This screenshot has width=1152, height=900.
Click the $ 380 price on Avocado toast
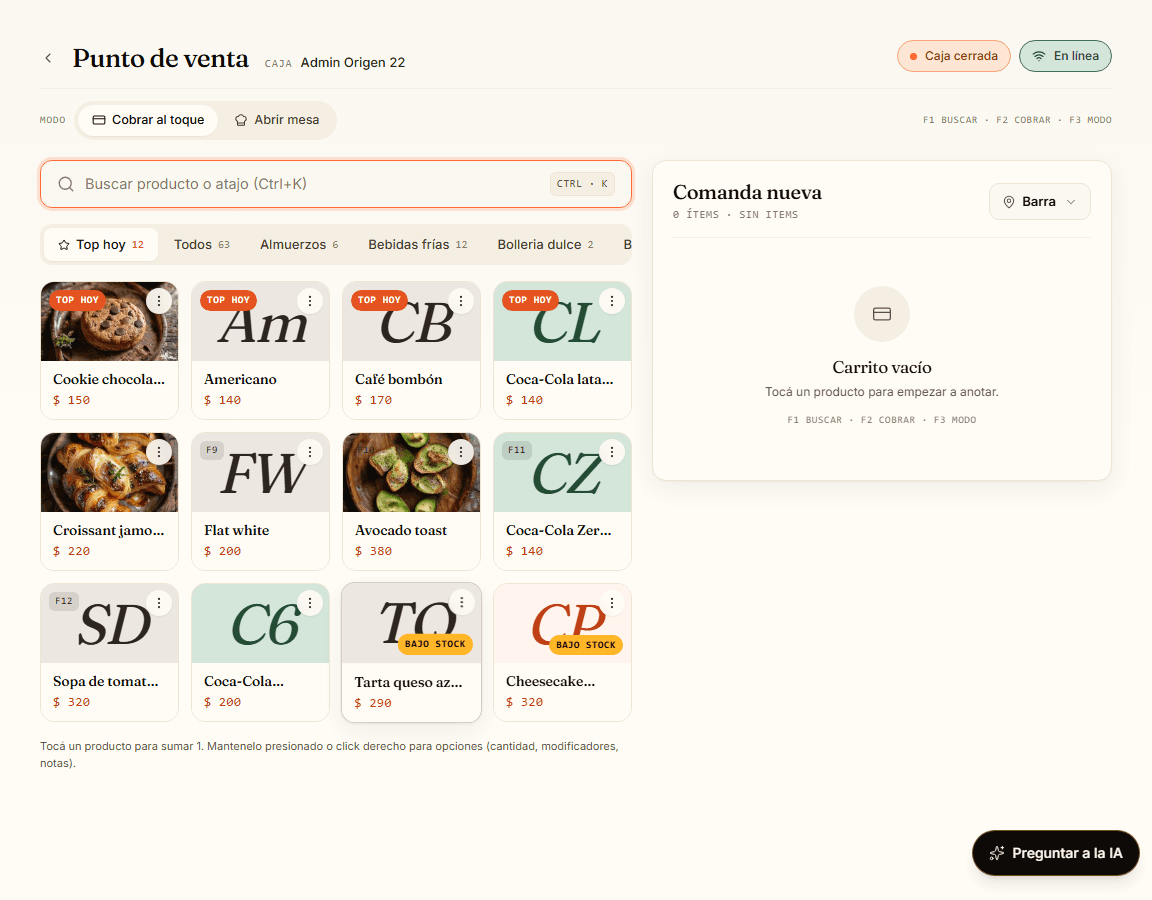coord(373,551)
